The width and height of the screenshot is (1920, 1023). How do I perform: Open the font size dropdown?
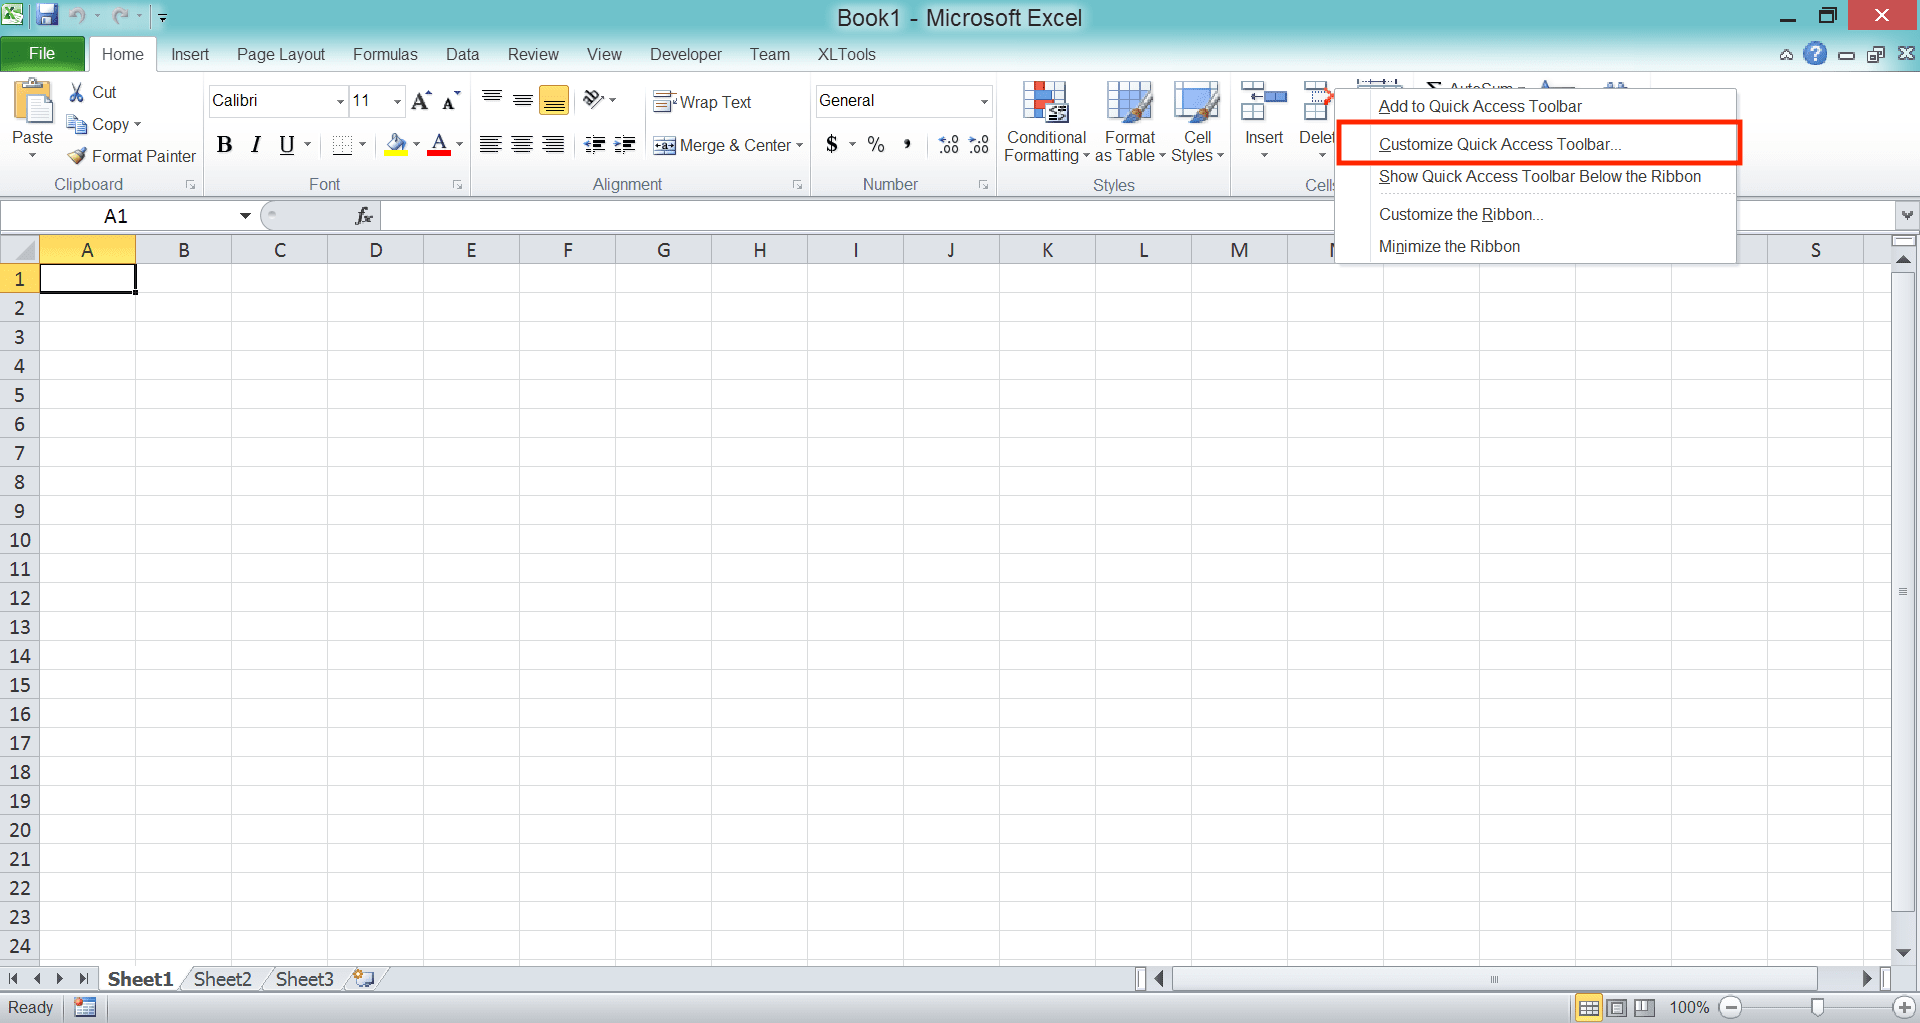point(395,101)
